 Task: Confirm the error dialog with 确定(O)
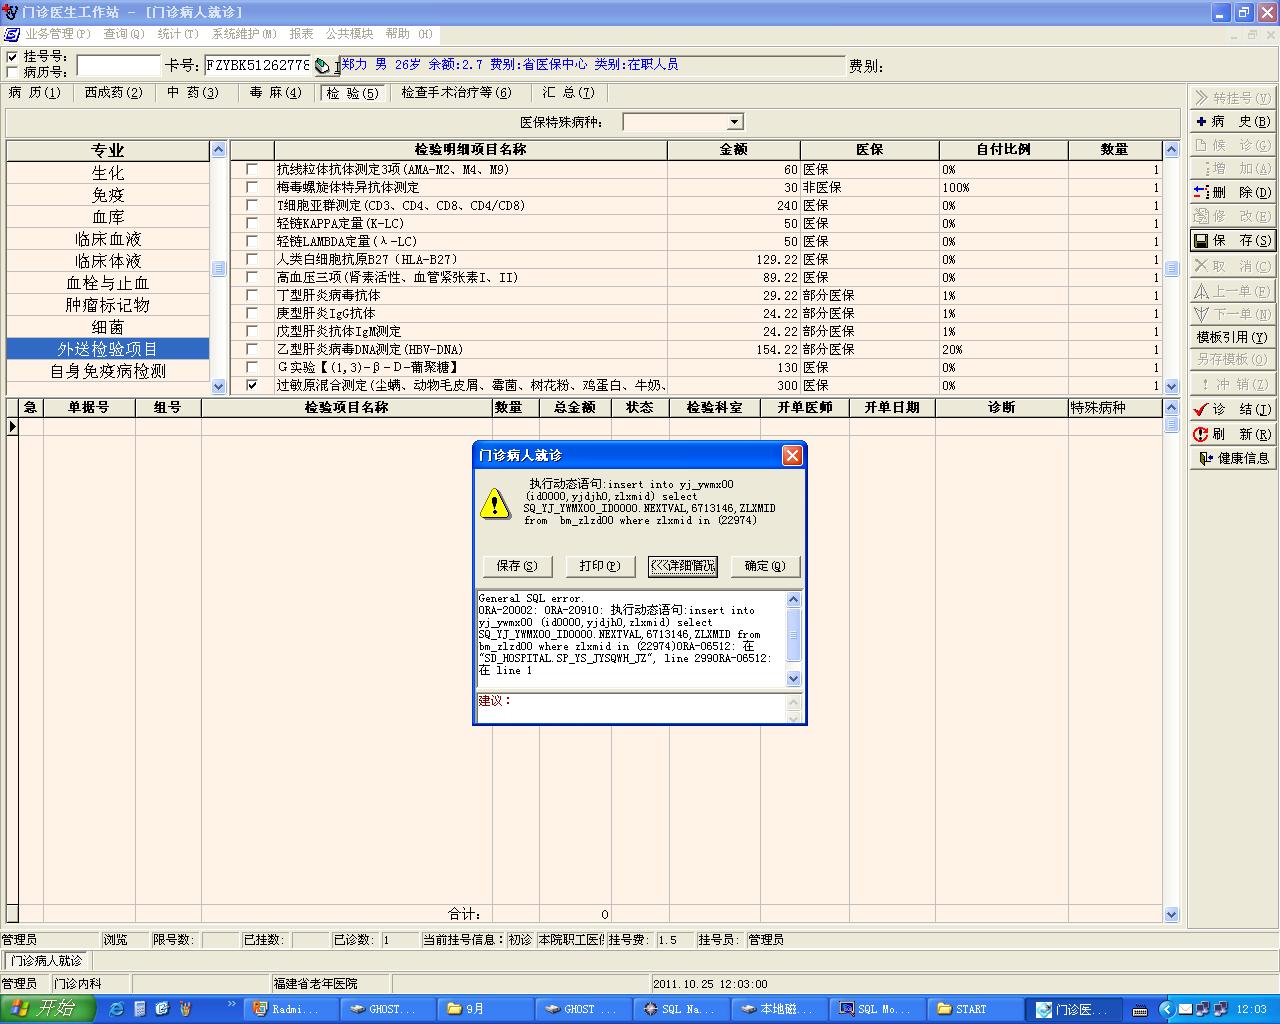(x=766, y=566)
